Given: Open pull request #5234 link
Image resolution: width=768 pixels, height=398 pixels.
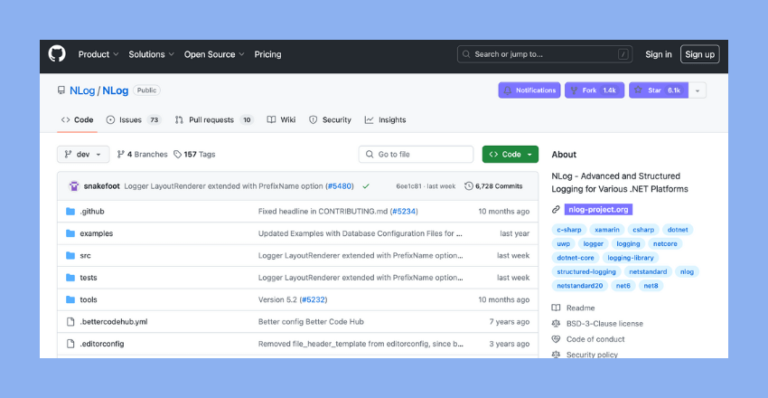Looking at the screenshot, I should click(x=404, y=211).
